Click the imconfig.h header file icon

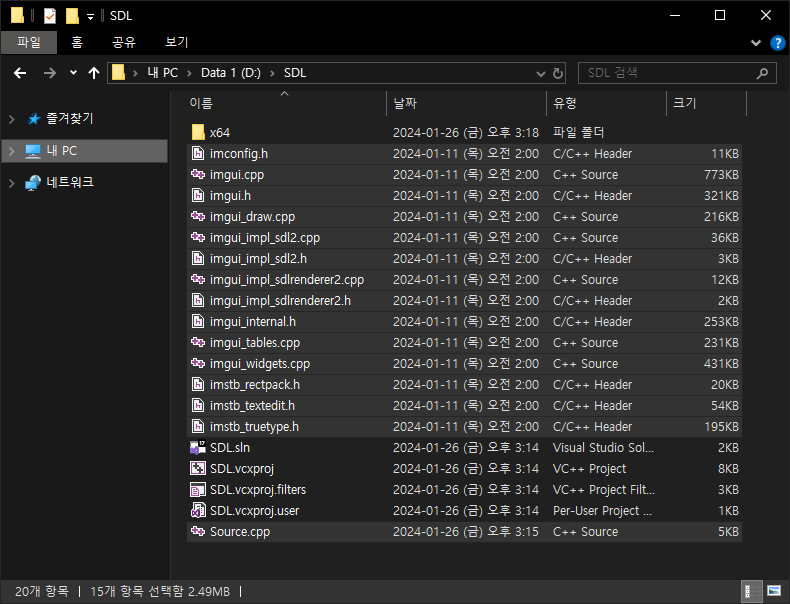coord(198,154)
